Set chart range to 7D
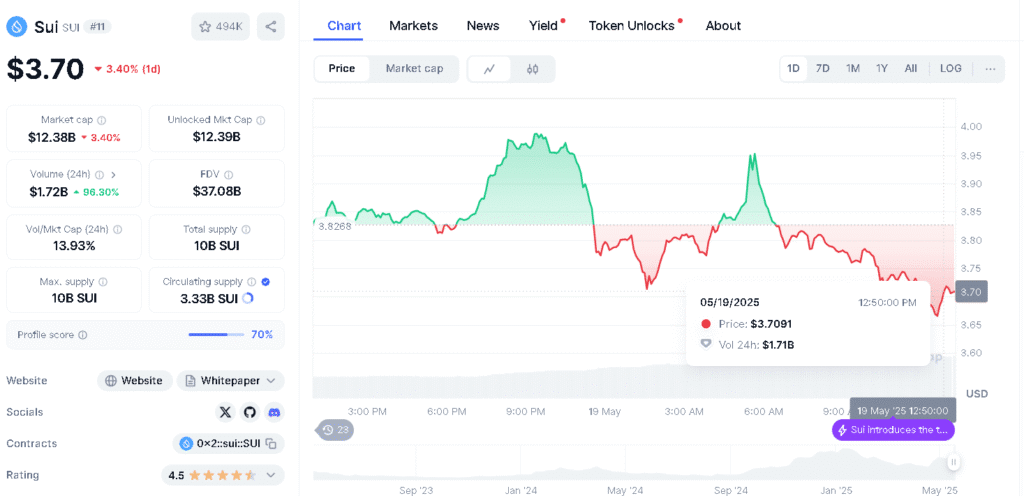 pyautogui.click(x=823, y=69)
